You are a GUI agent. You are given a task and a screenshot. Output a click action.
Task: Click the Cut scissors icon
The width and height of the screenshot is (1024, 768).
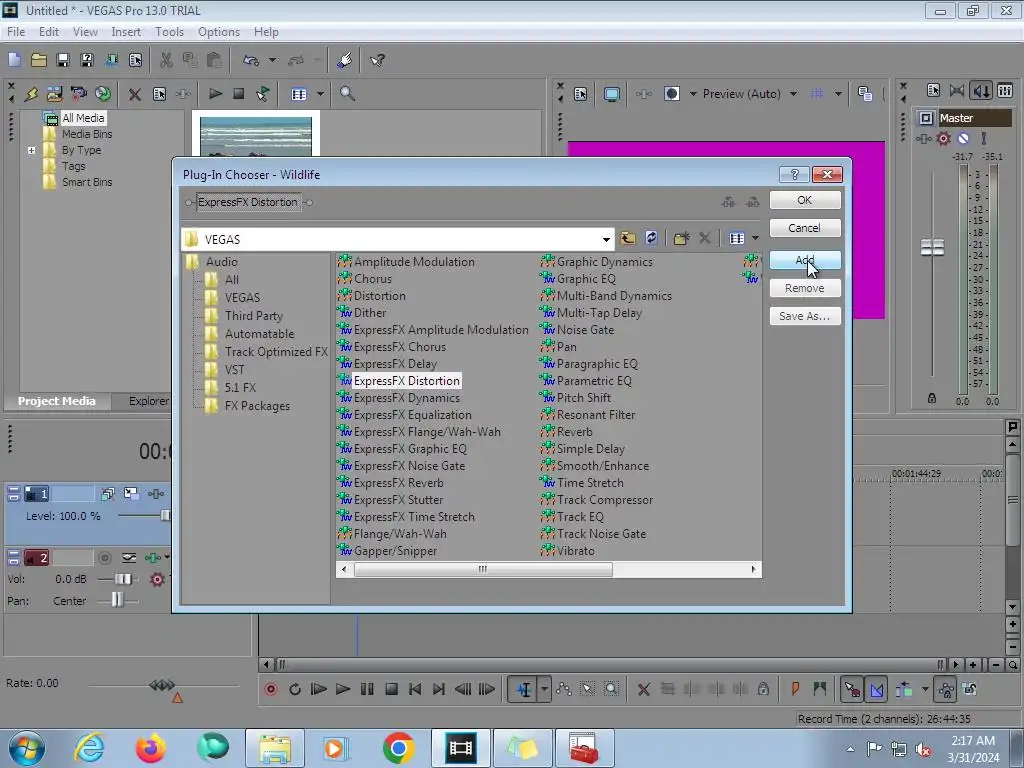pyautogui.click(x=167, y=60)
